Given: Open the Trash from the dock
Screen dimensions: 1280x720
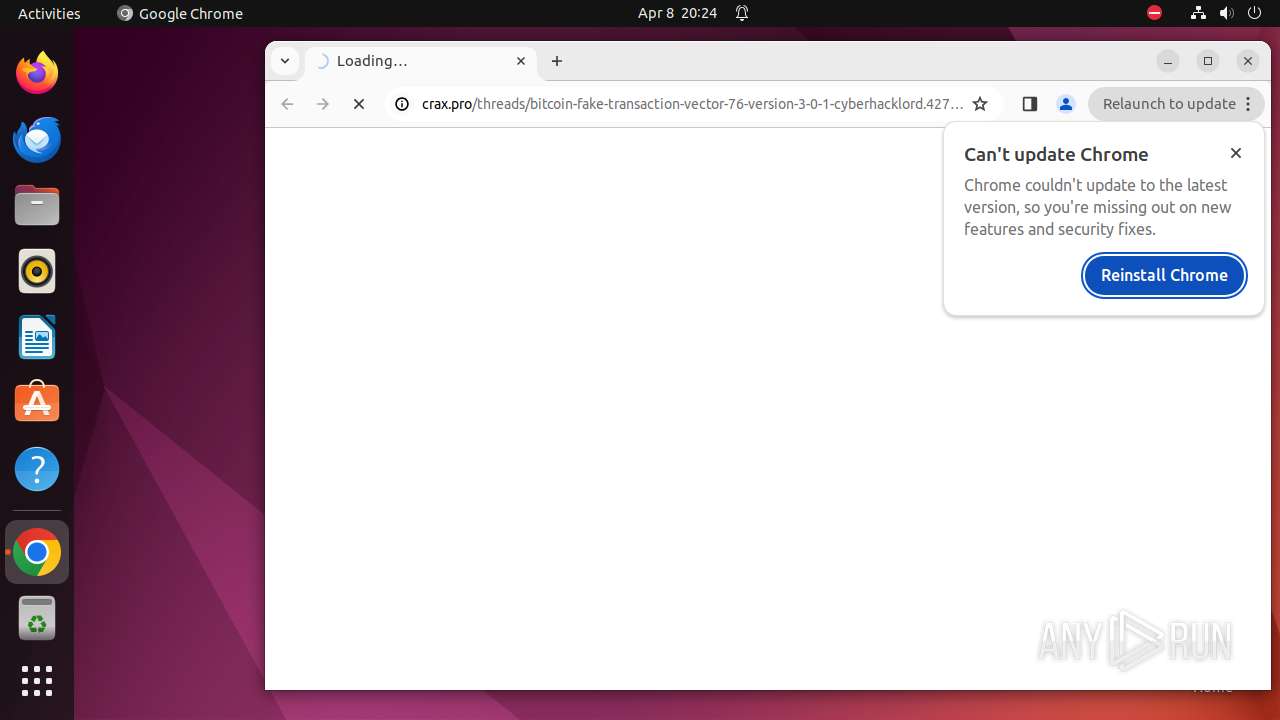Looking at the screenshot, I should pyautogui.click(x=37, y=618).
